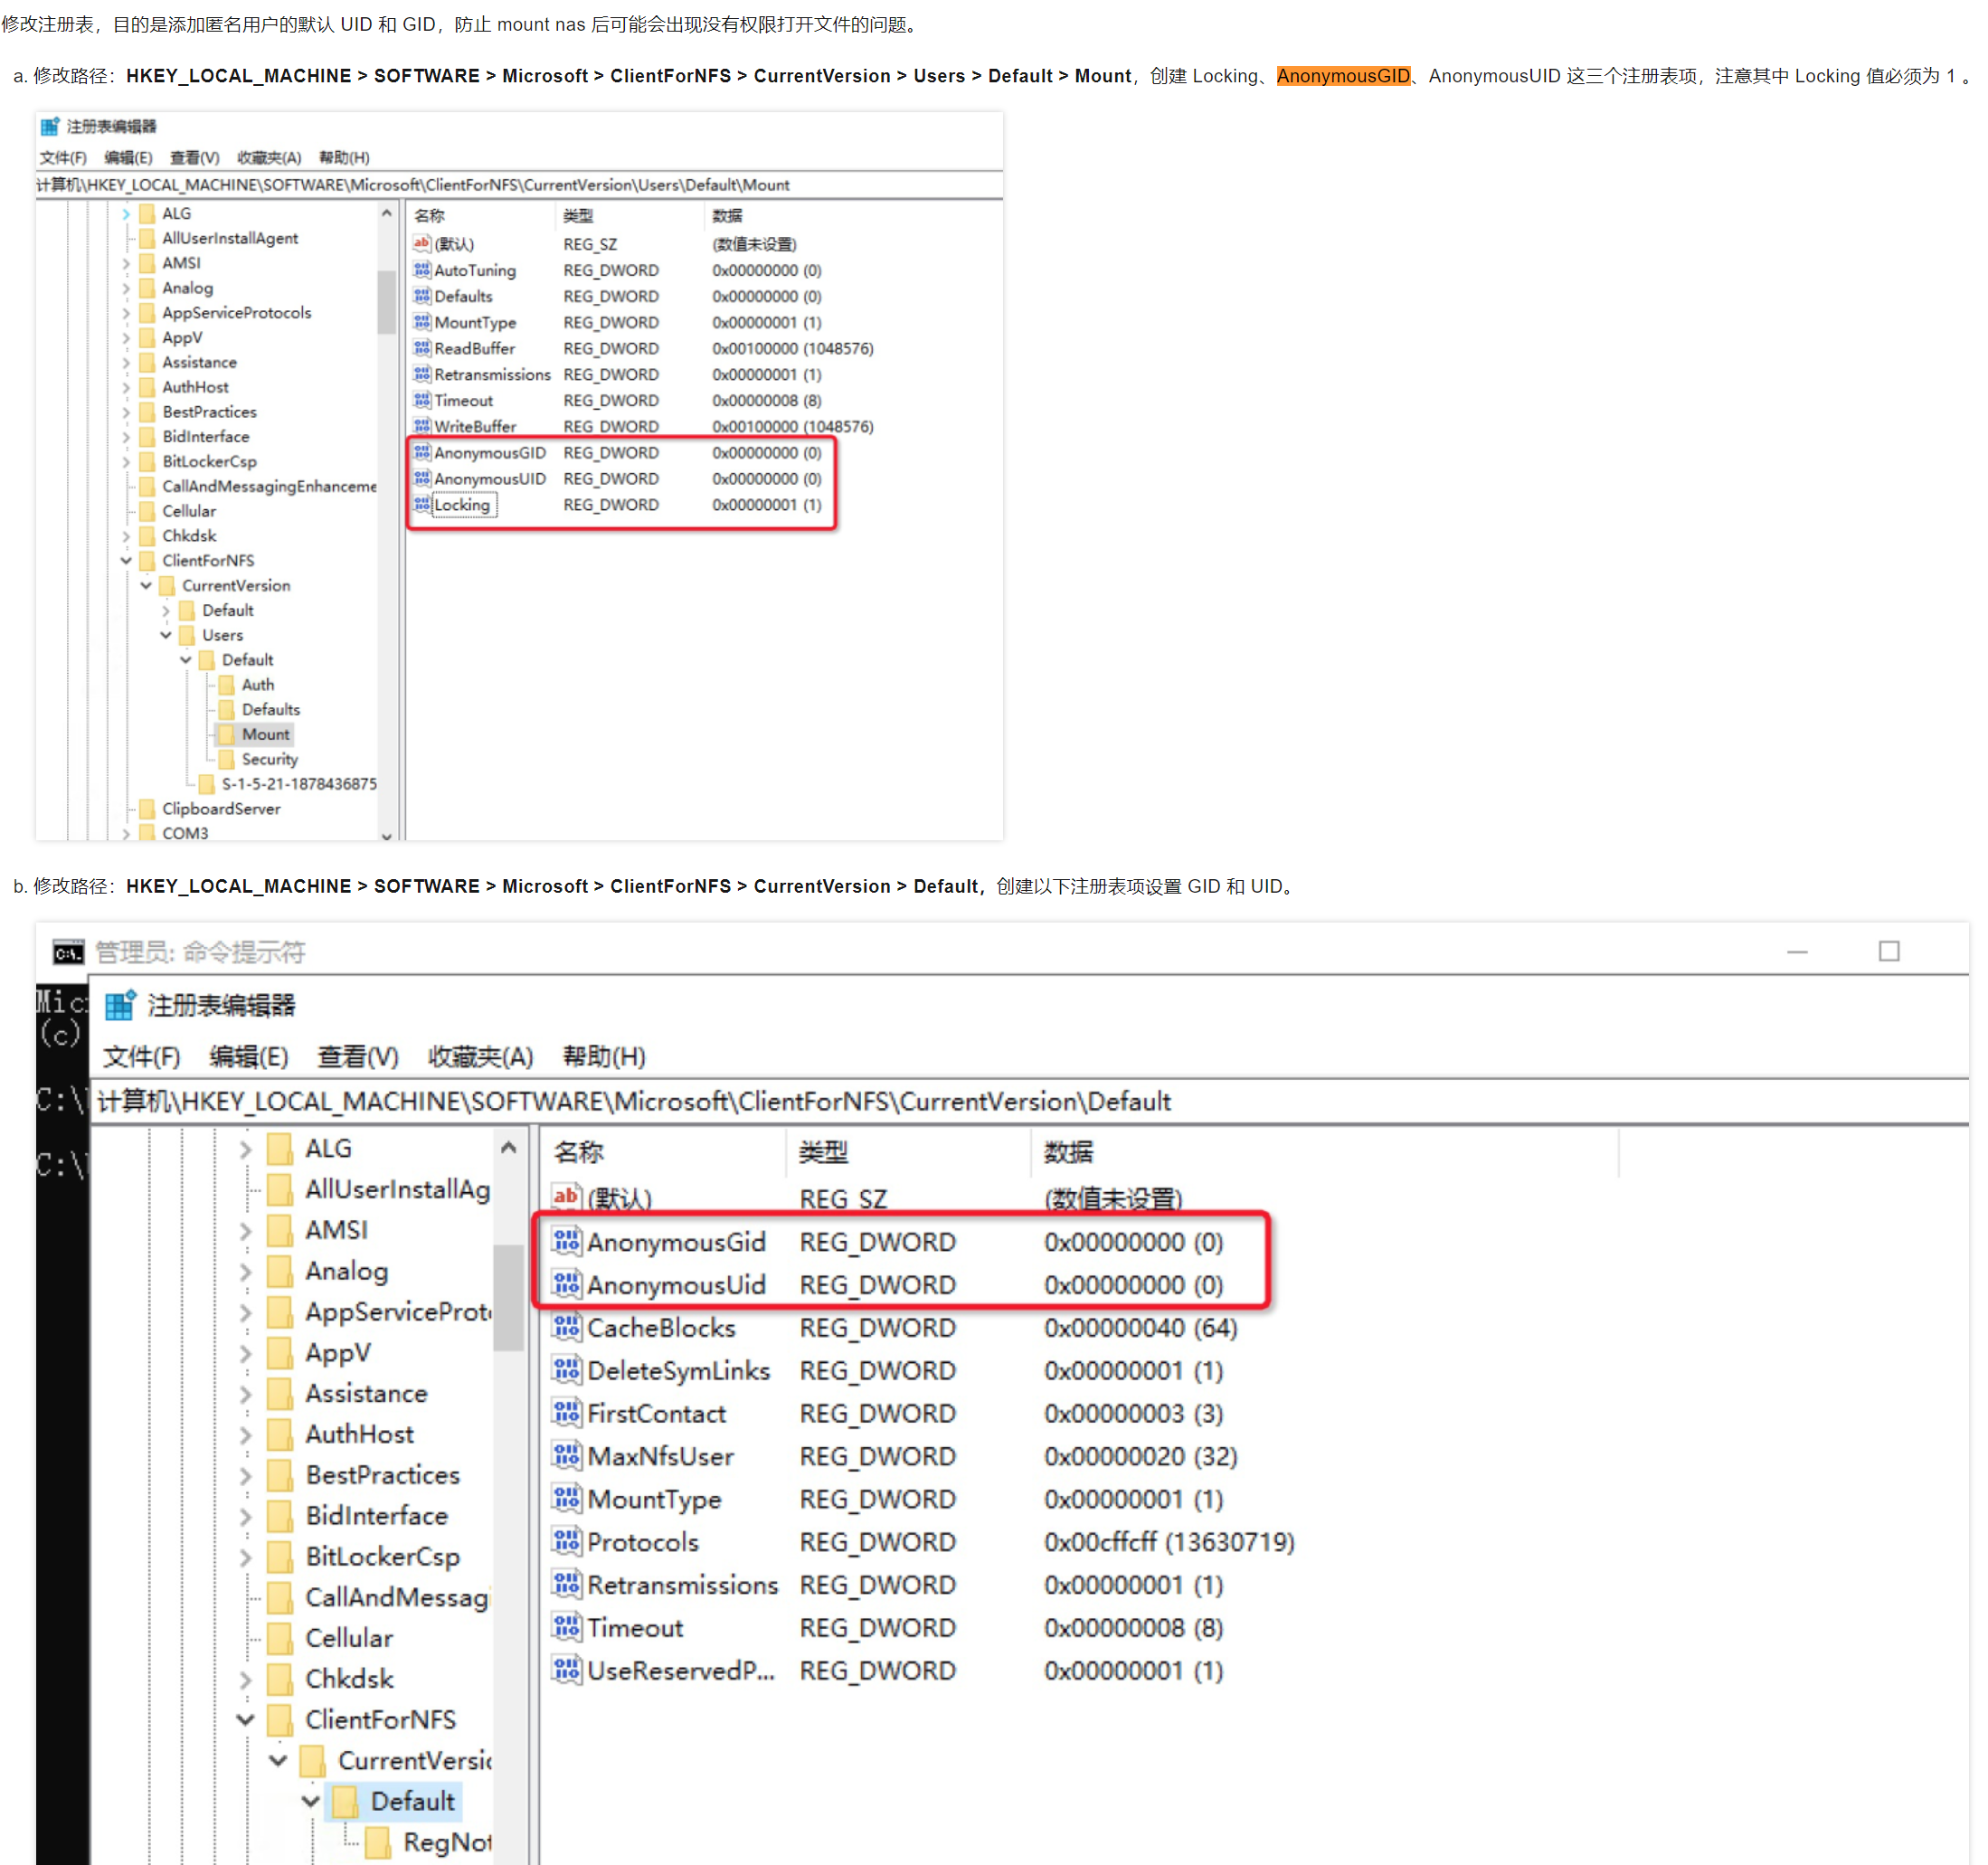Select the Mount key in upper tree
Screen dimensions: 1988x1865
coord(265,734)
